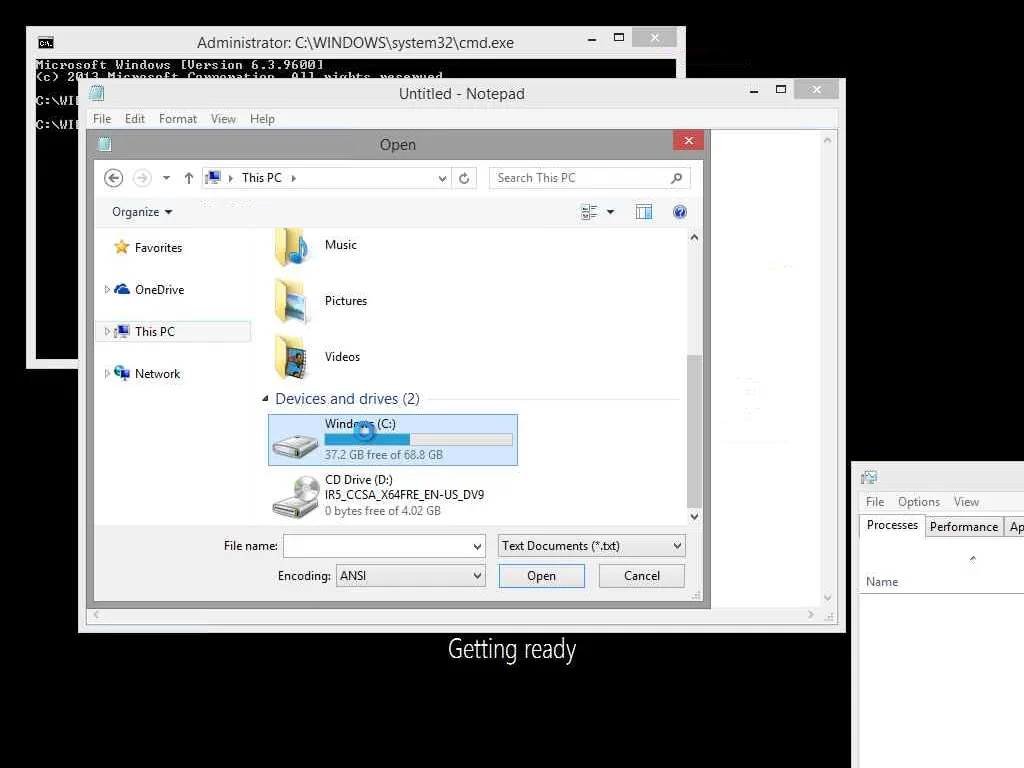Switch to Task Manager Processes tab
This screenshot has height=768, width=1024.
892,525
